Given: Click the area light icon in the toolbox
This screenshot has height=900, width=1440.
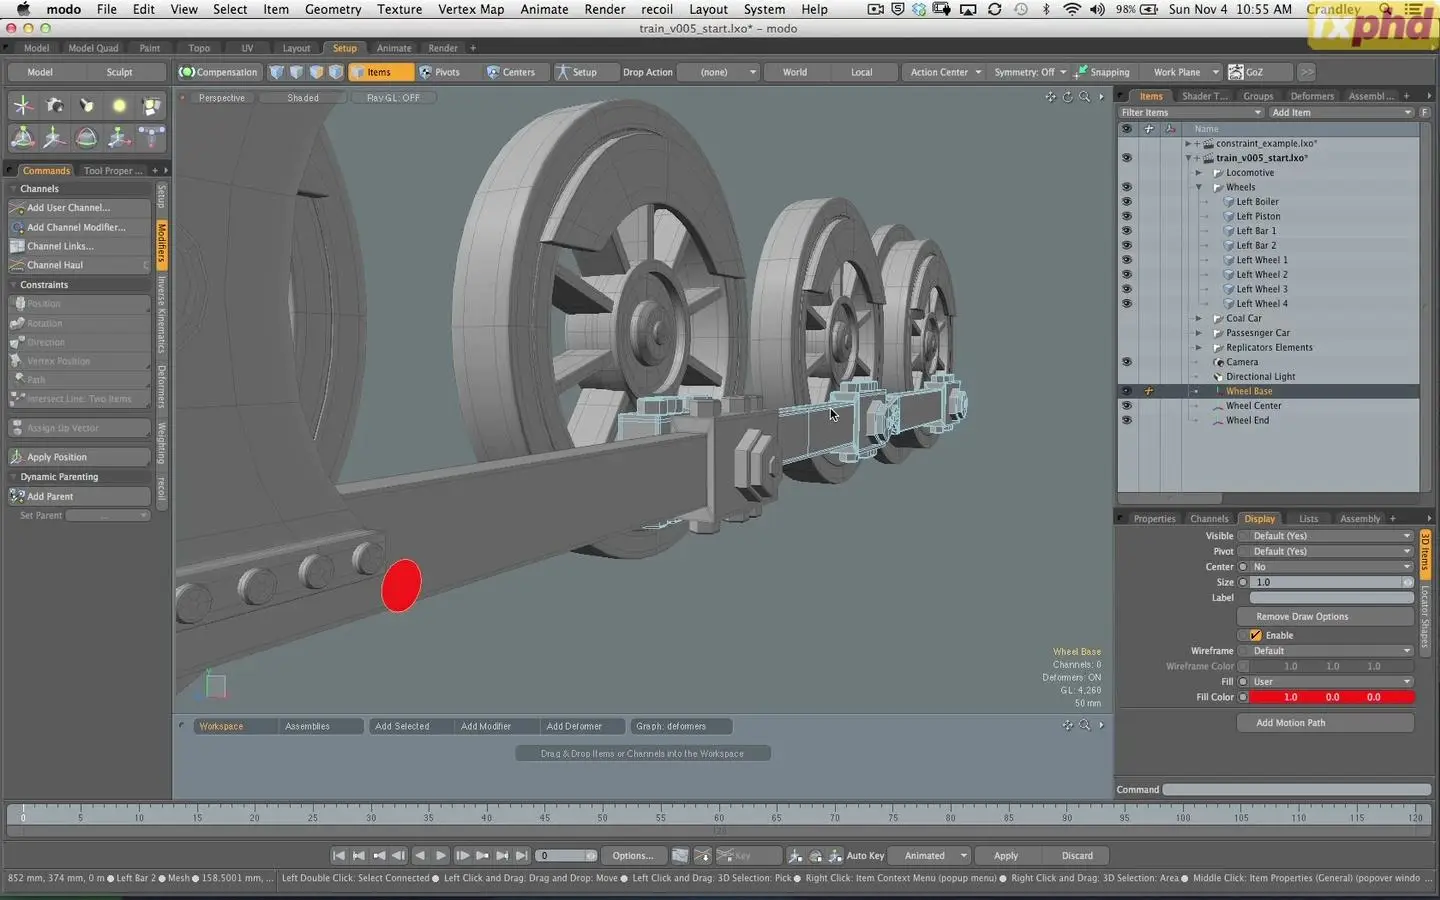Looking at the screenshot, I should point(151,105).
